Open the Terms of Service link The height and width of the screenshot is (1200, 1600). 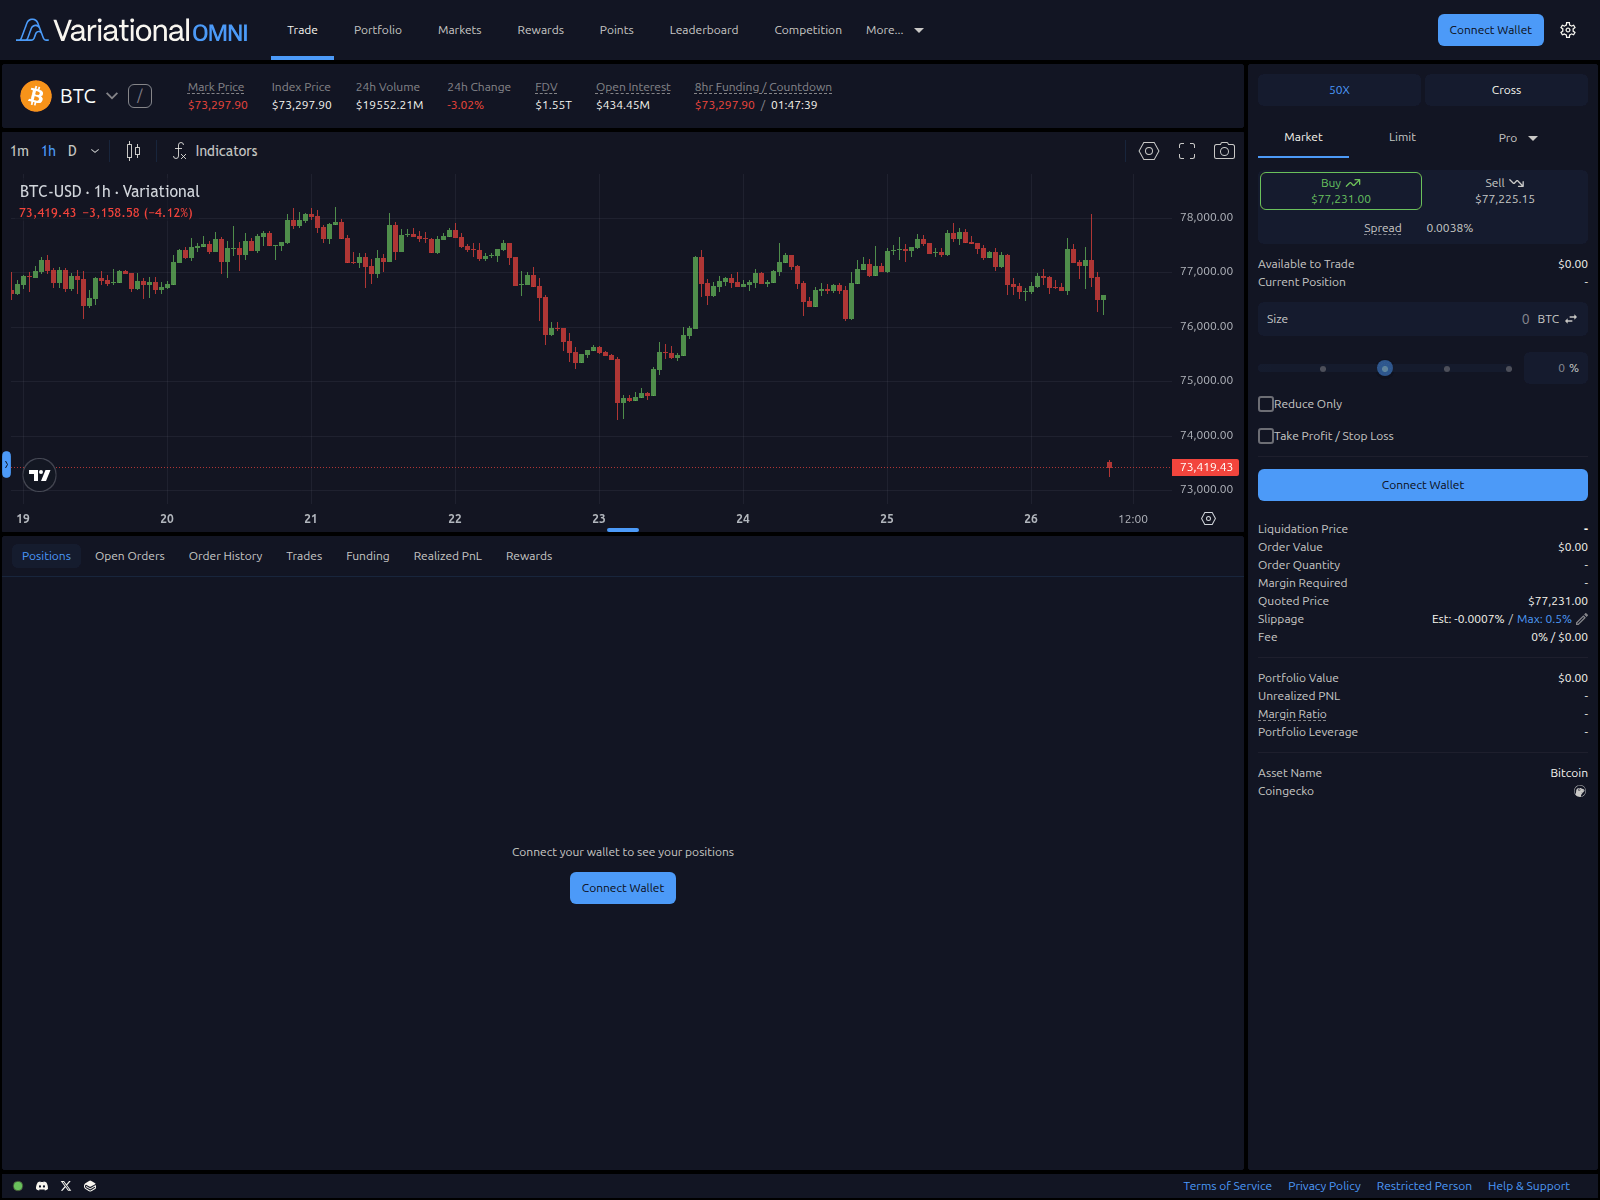tap(1227, 1186)
